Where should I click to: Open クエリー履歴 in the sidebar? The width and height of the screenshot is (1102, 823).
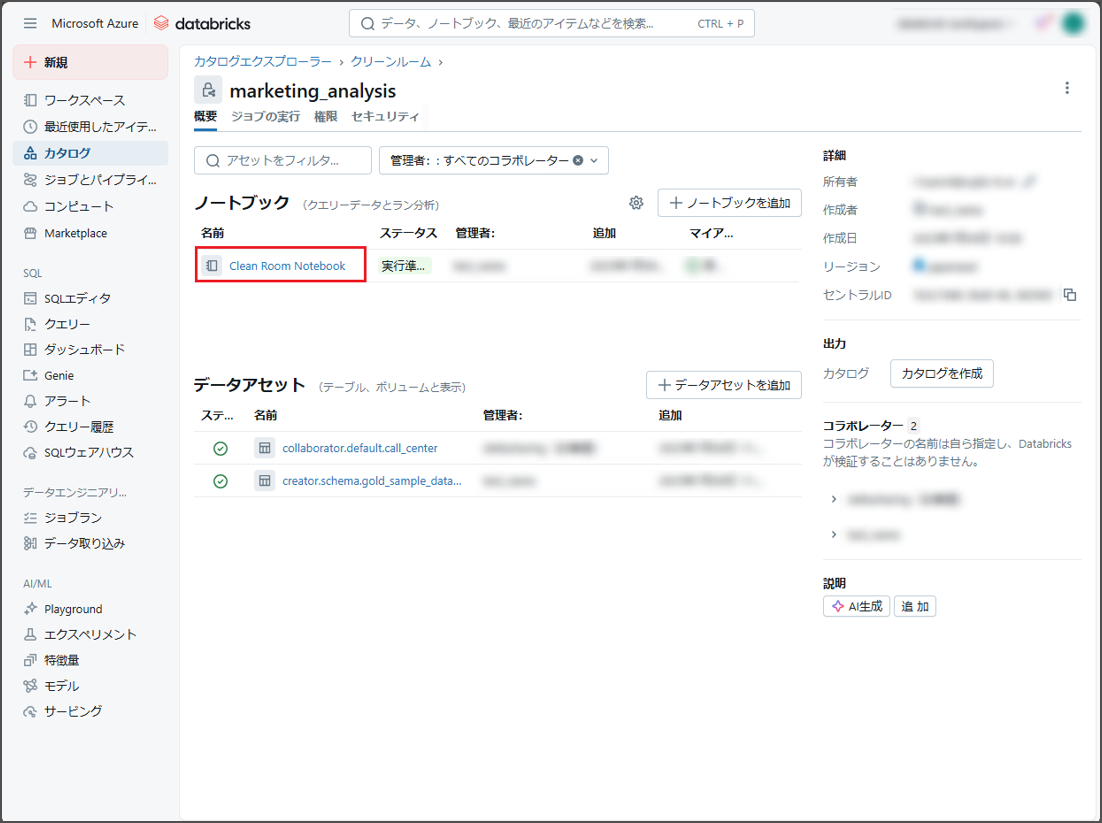(x=90, y=427)
